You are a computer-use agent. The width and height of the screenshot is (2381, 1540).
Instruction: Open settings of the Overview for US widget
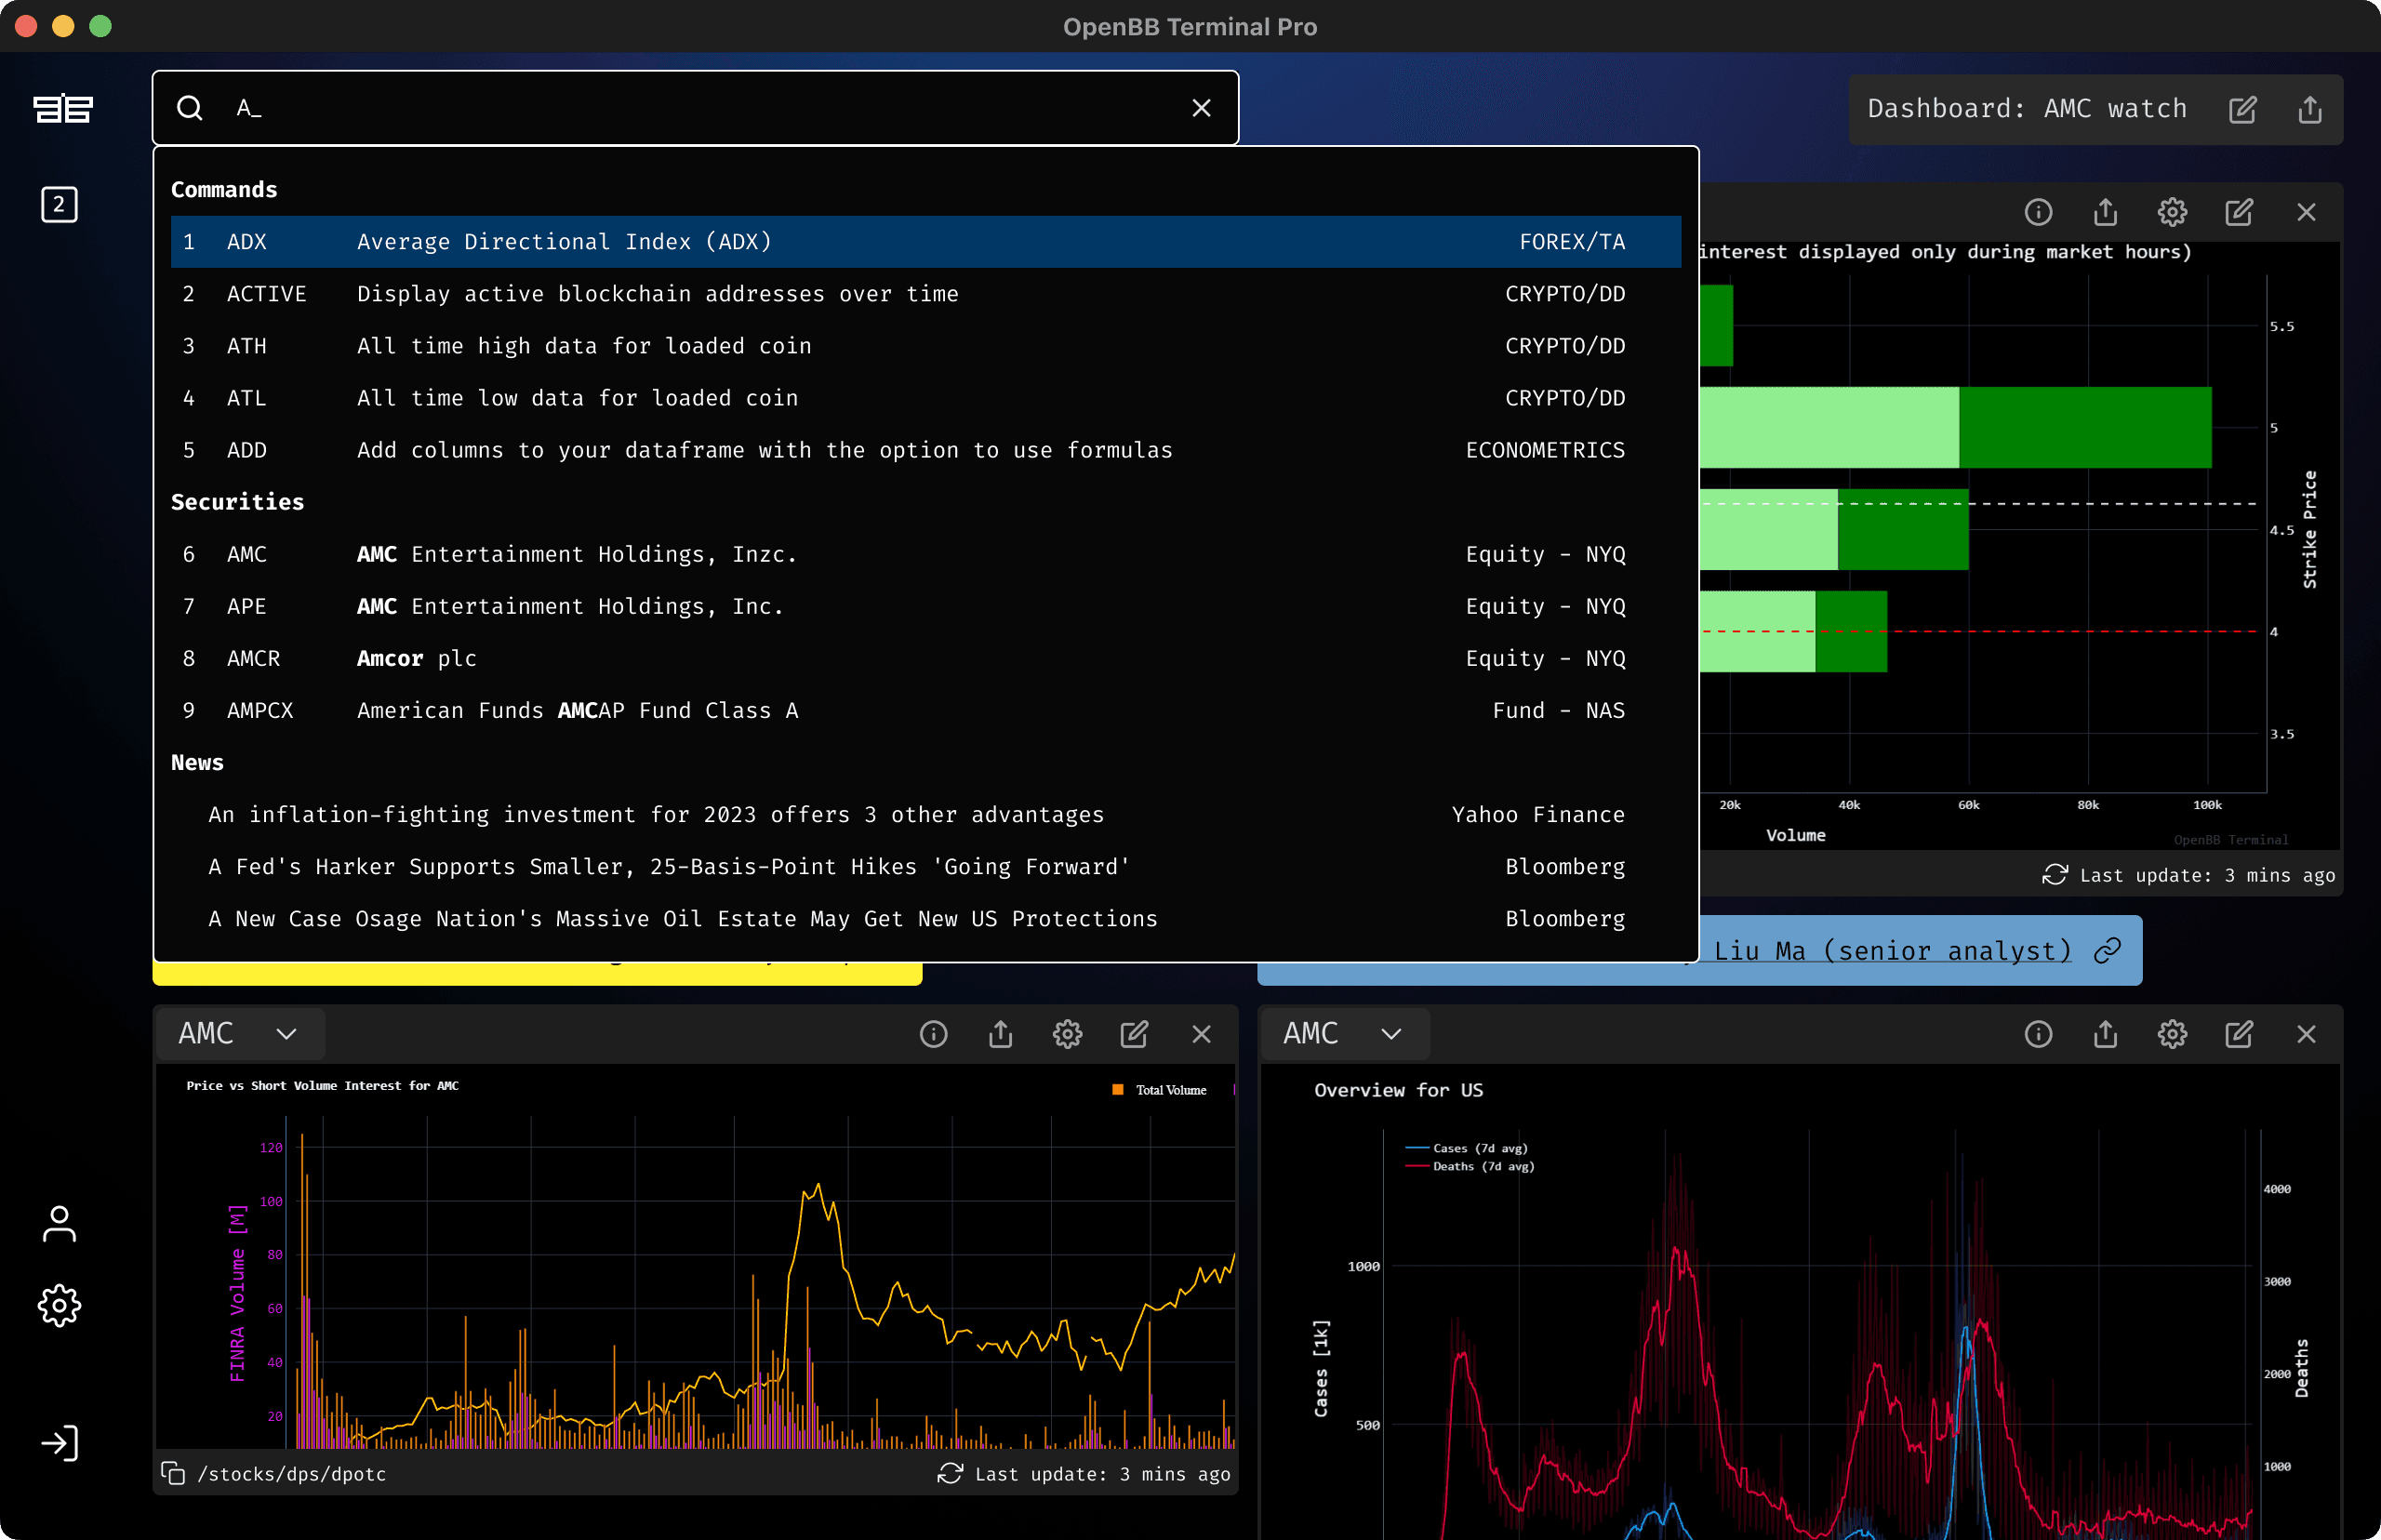click(x=2171, y=1034)
